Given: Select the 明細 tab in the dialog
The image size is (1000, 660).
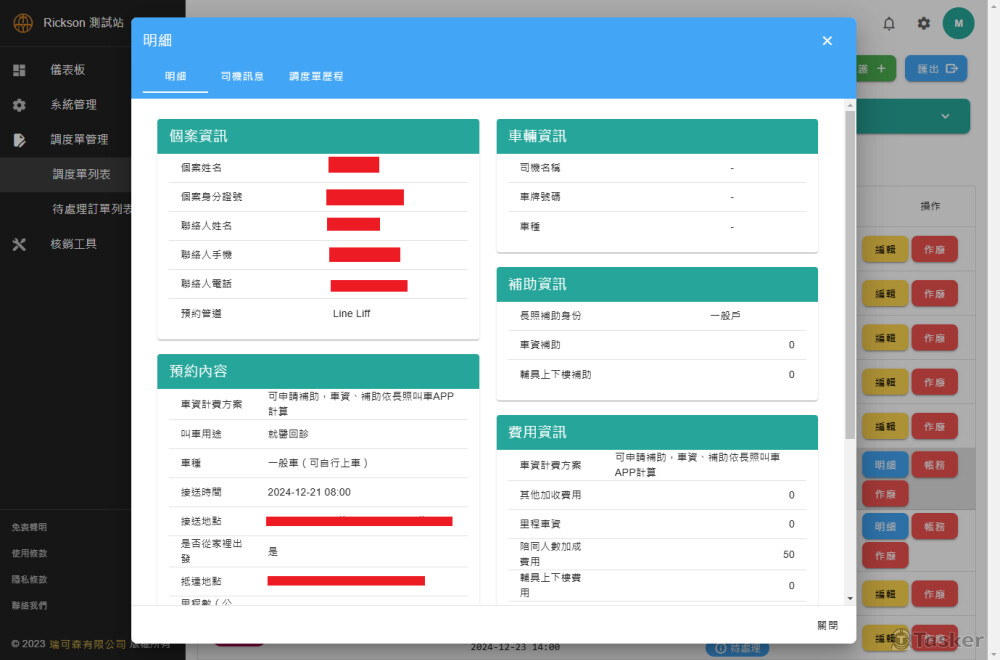Looking at the screenshot, I should point(175,76).
